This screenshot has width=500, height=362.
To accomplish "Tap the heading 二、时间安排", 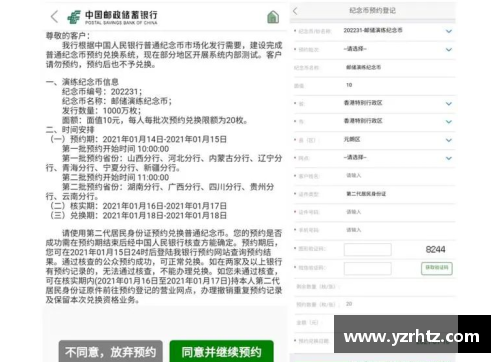I will [x=70, y=130].
